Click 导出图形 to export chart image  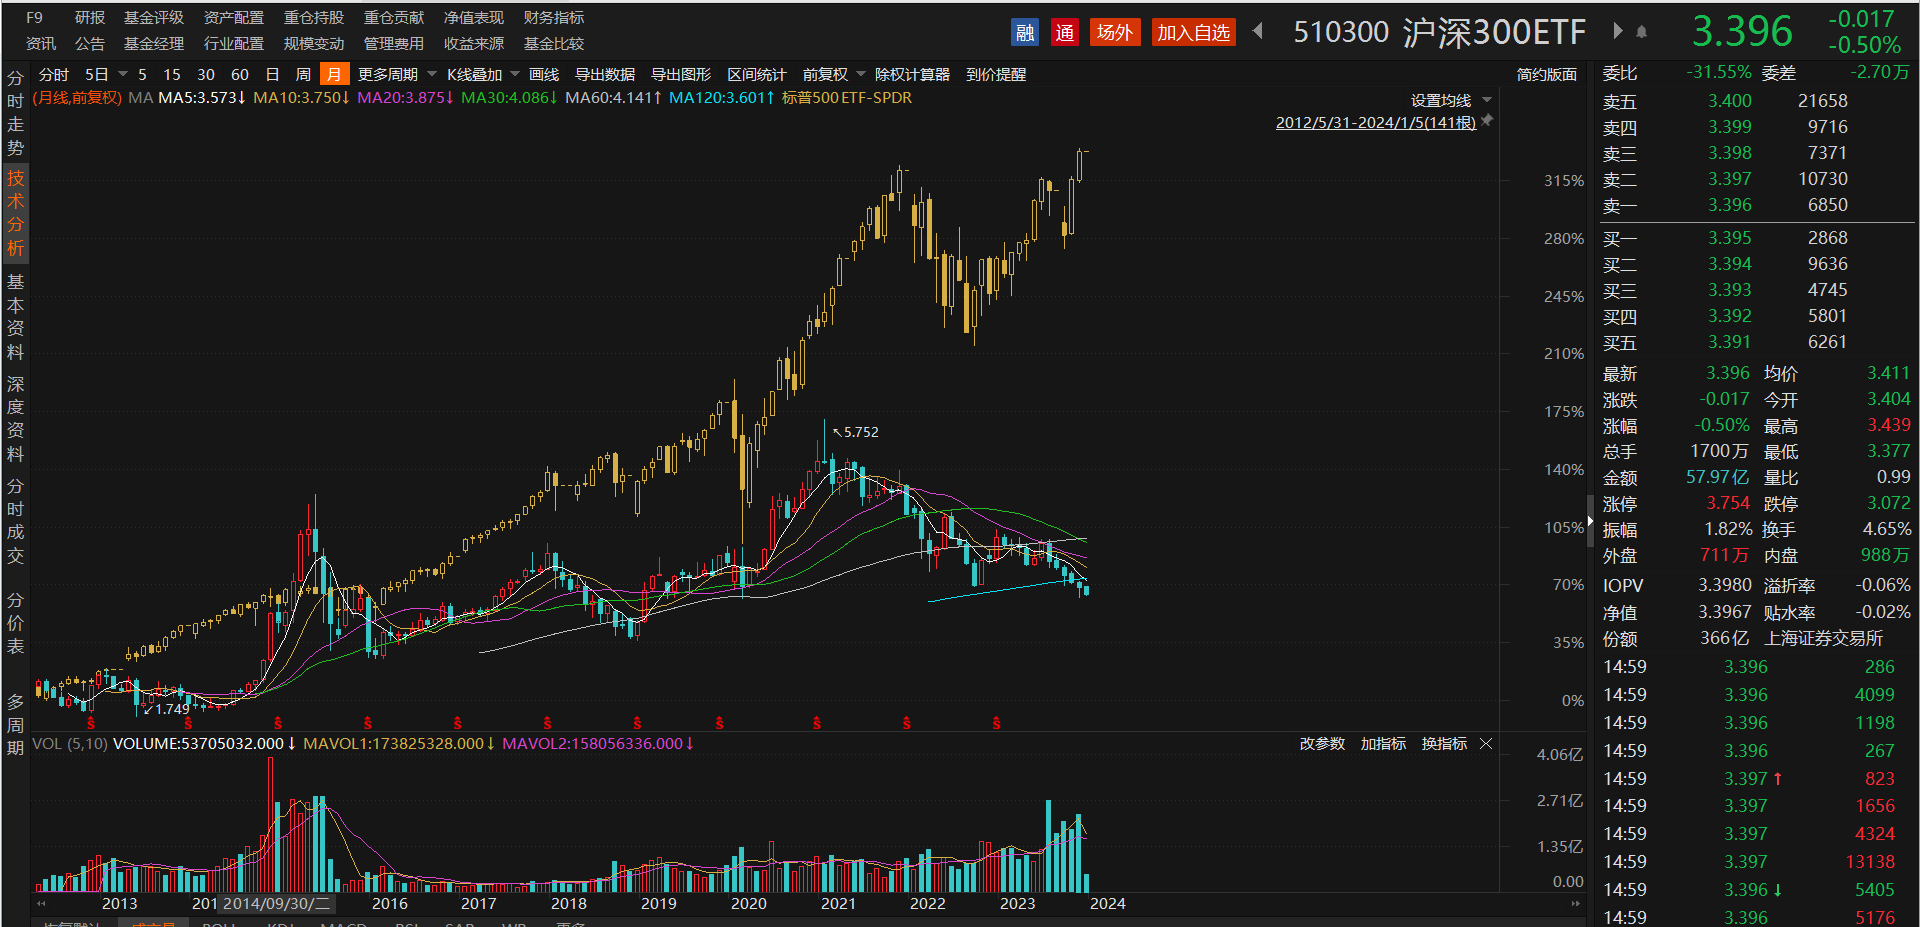681,75
